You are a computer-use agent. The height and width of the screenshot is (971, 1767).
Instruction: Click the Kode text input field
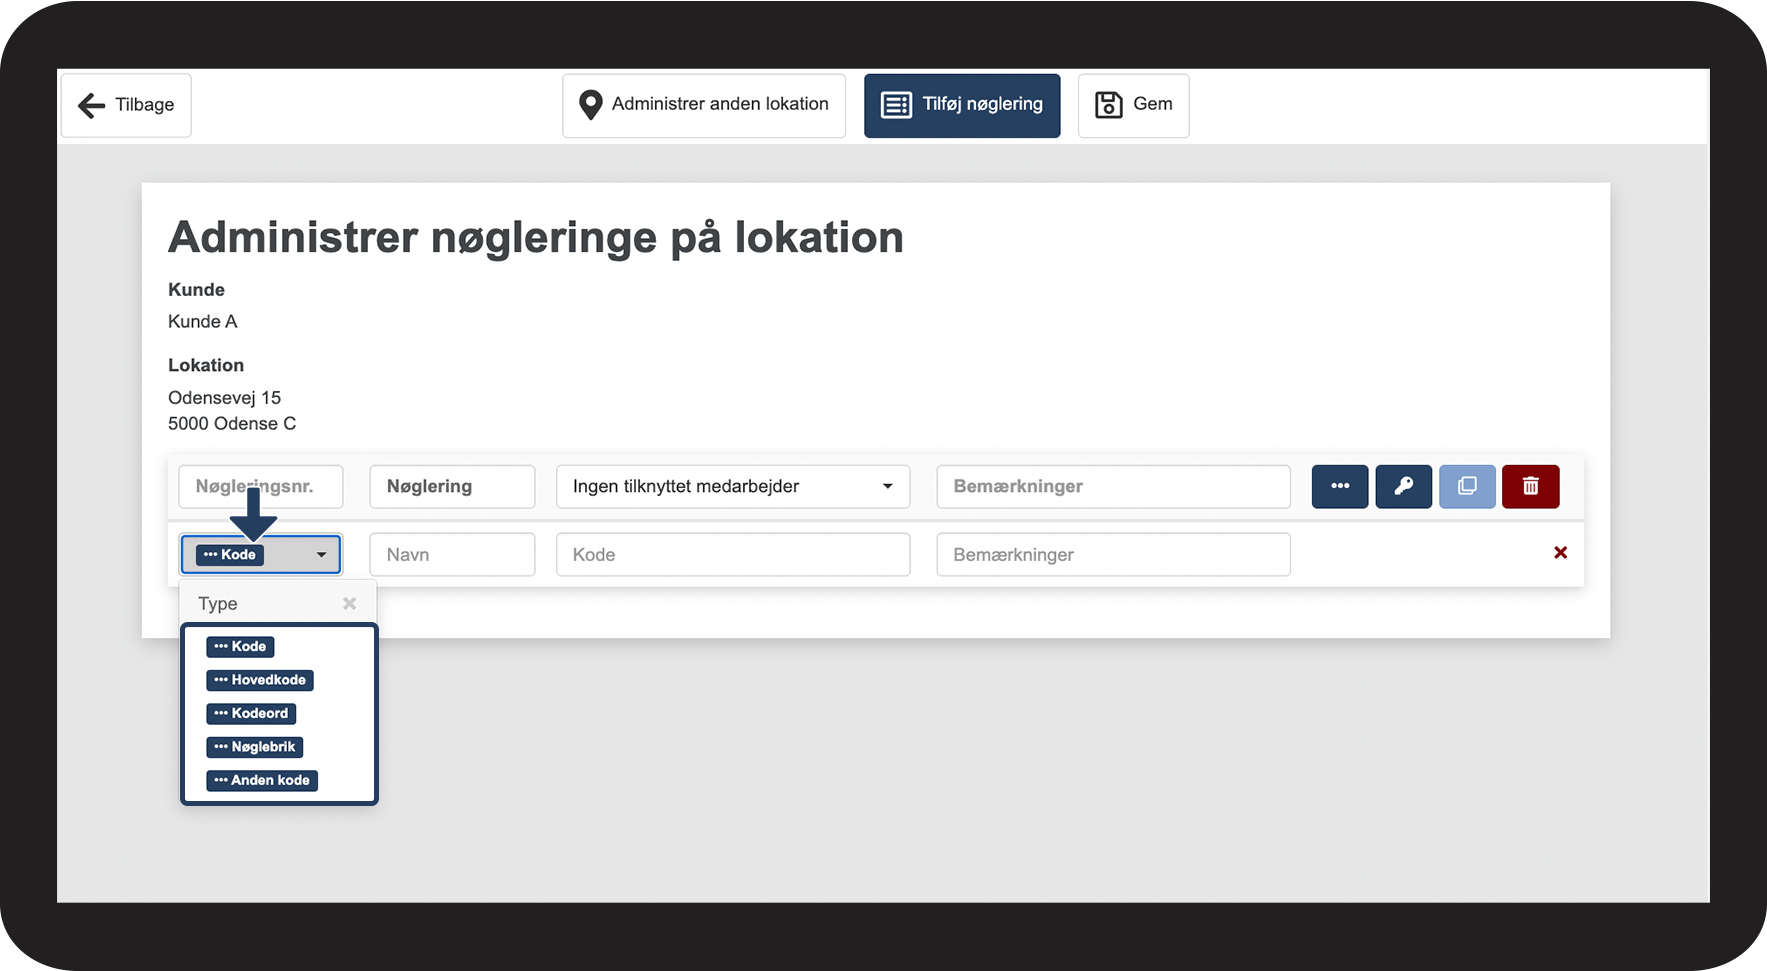tap(733, 555)
